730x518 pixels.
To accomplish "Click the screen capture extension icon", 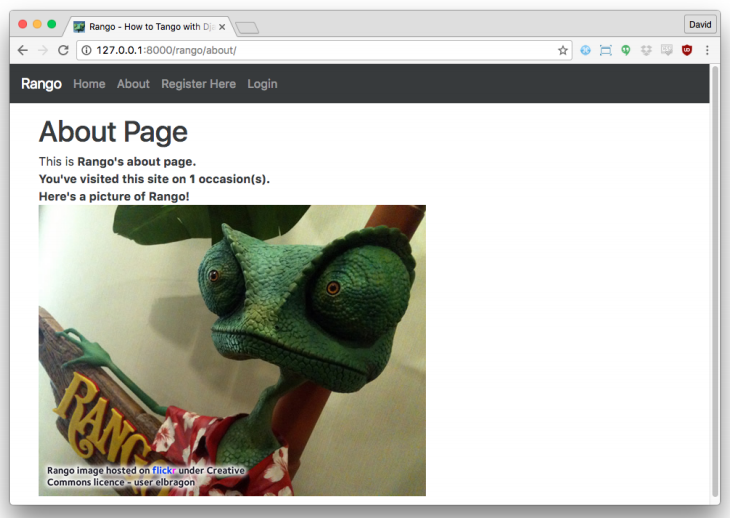I will point(606,50).
